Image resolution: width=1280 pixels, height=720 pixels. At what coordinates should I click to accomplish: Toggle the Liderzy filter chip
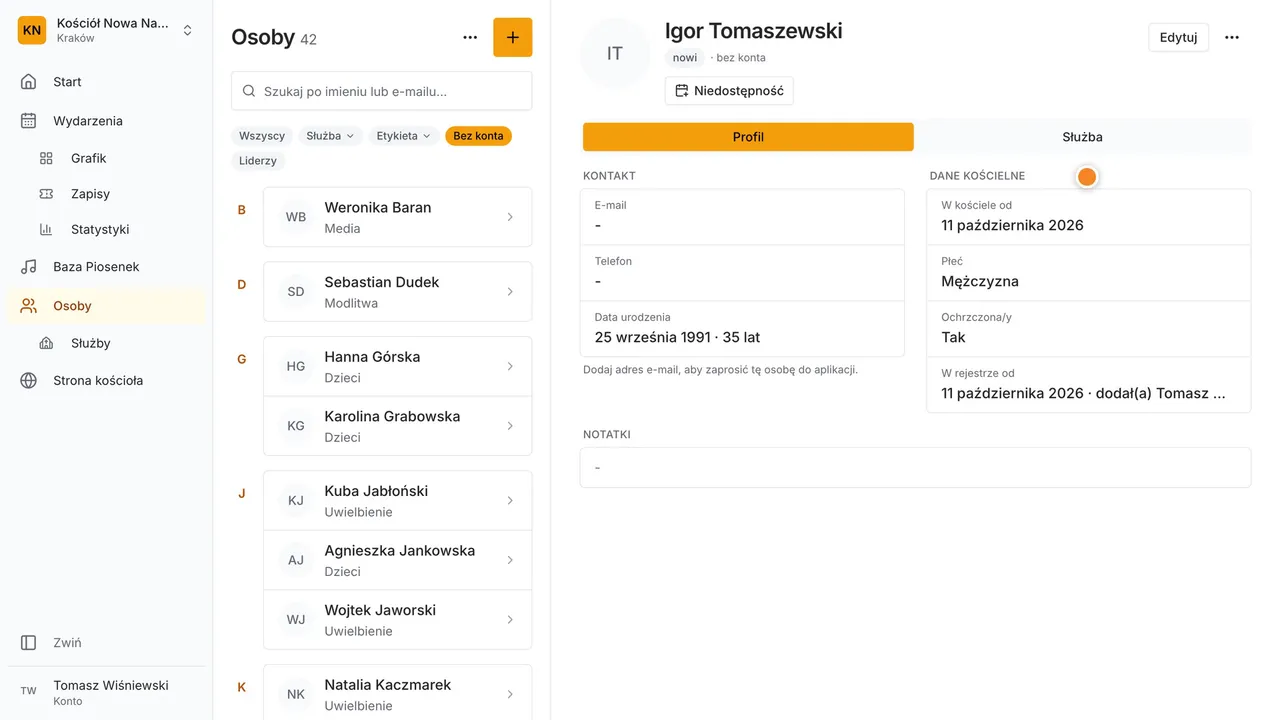(x=258, y=161)
